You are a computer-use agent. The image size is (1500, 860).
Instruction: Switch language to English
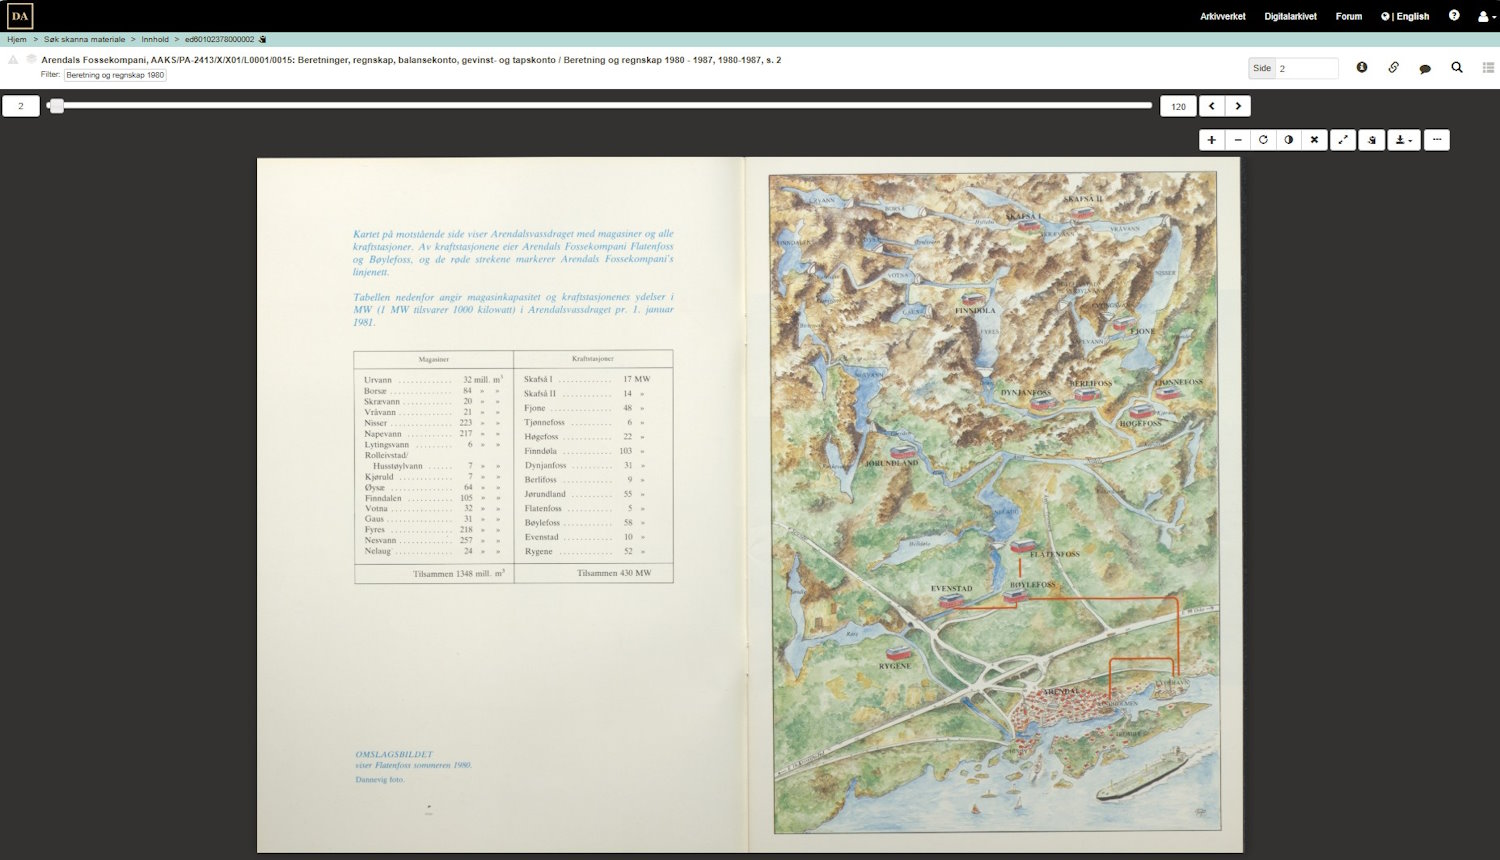pos(1405,16)
